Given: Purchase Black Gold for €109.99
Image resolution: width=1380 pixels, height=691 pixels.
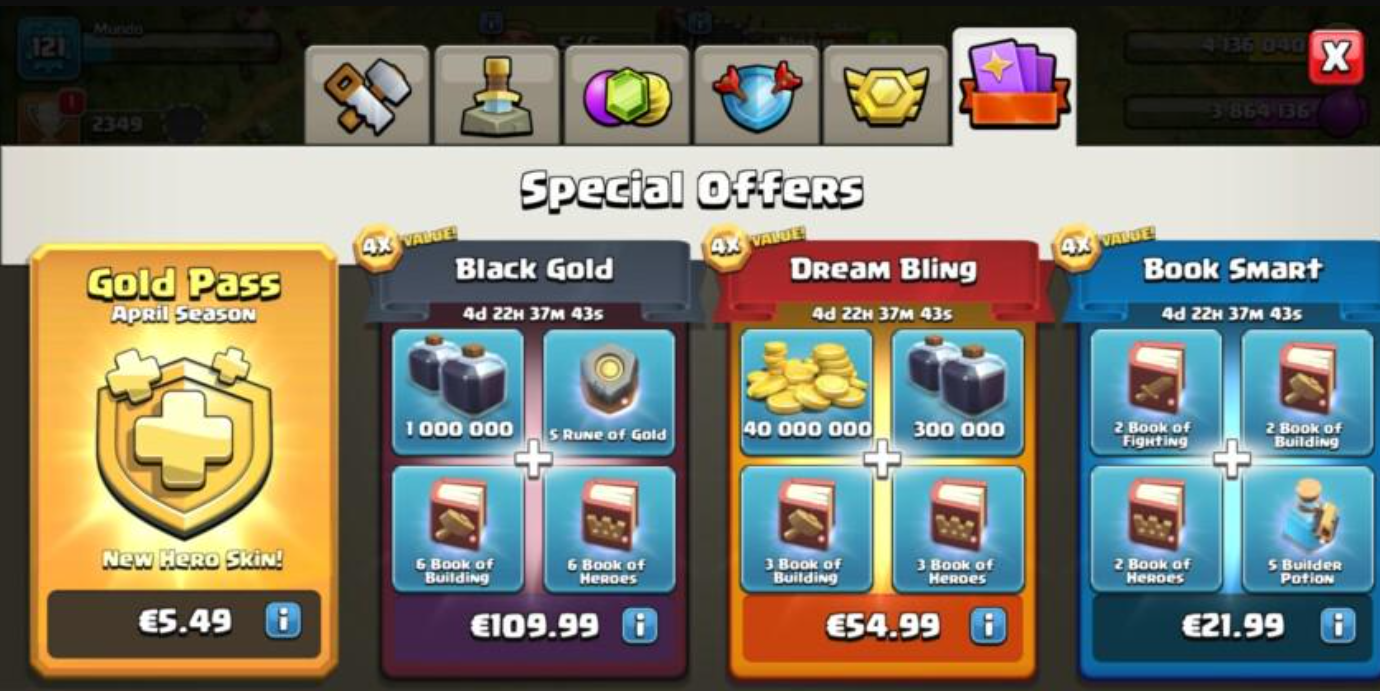Looking at the screenshot, I should pyautogui.click(x=535, y=627).
